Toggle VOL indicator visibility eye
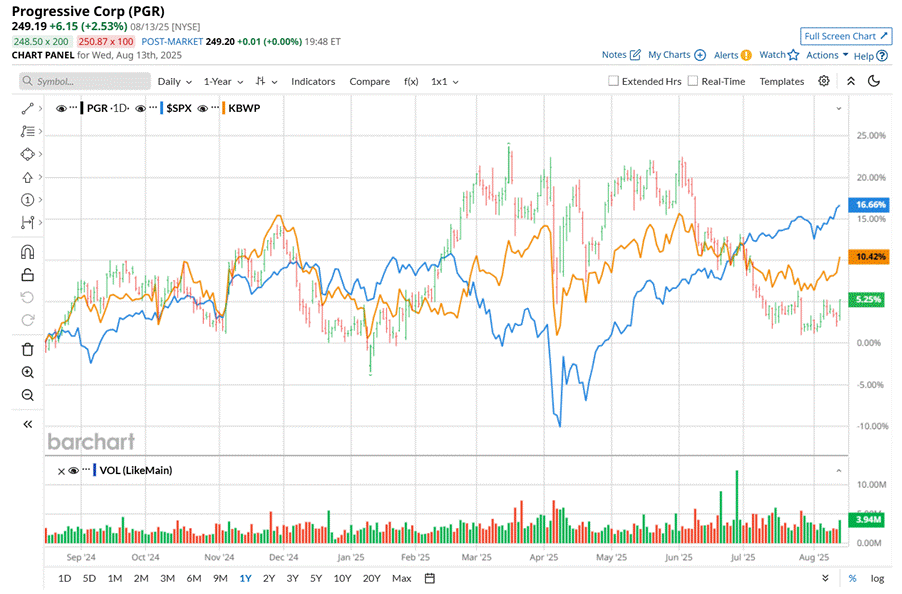 [x=74, y=470]
